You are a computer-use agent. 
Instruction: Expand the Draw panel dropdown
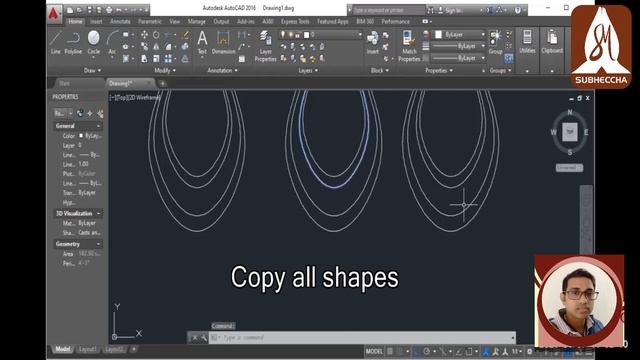pyautogui.click(x=92, y=71)
